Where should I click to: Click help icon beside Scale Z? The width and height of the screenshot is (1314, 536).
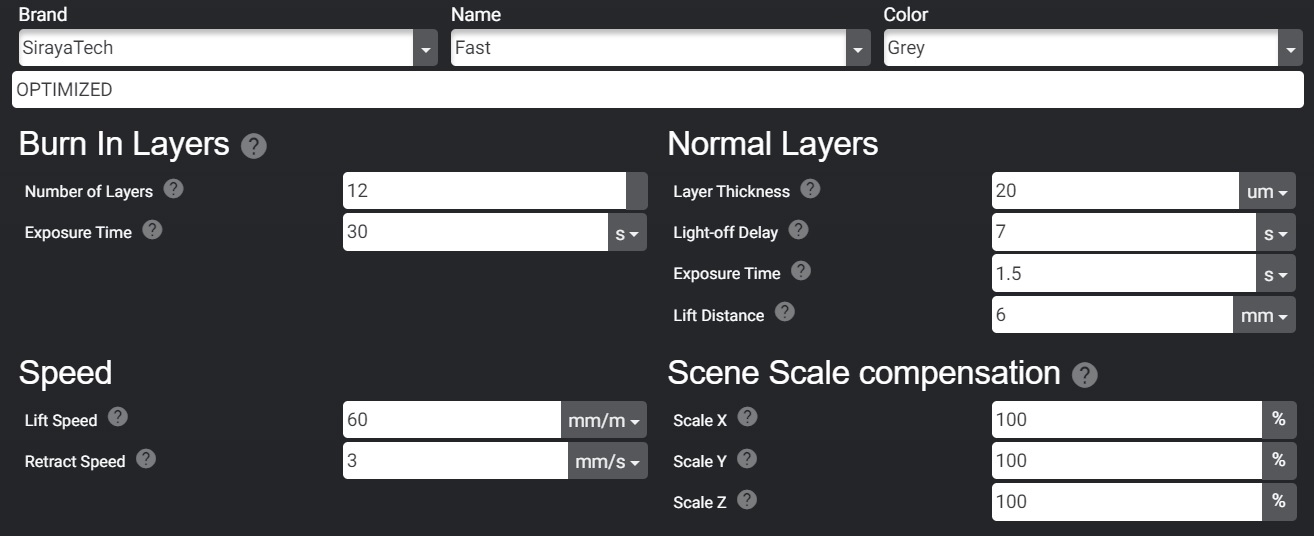(747, 499)
